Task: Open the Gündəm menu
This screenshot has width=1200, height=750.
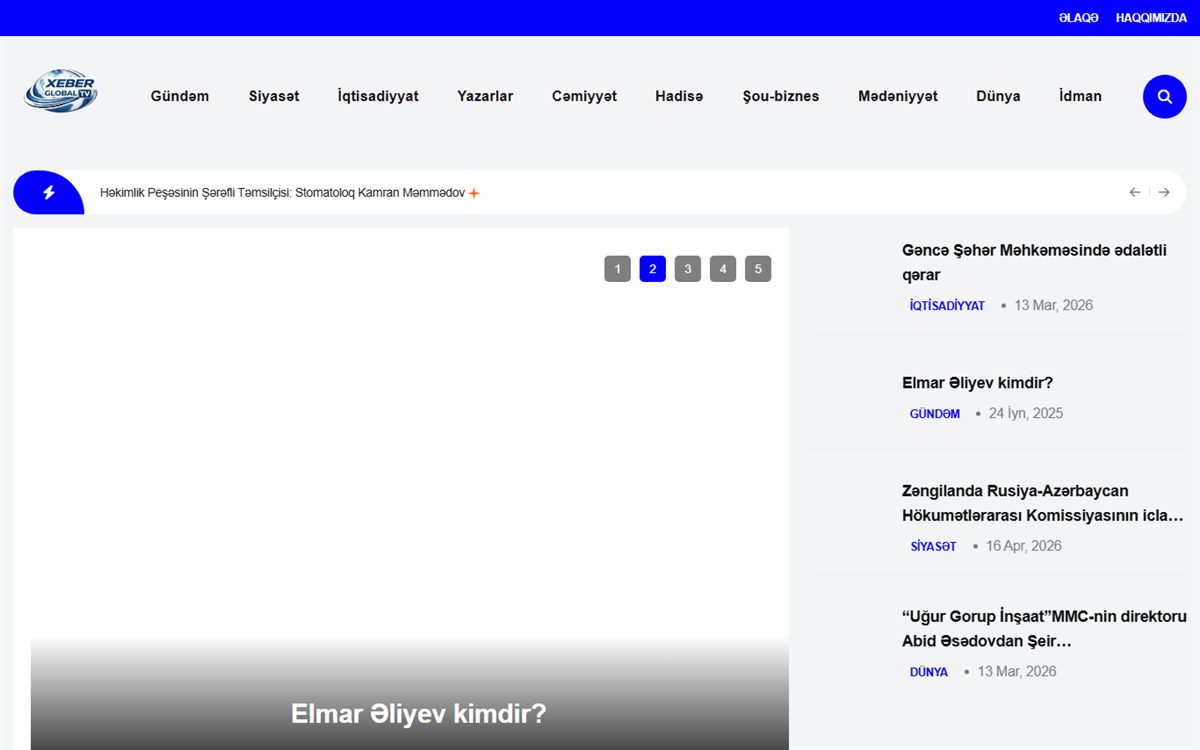Action: pos(180,96)
